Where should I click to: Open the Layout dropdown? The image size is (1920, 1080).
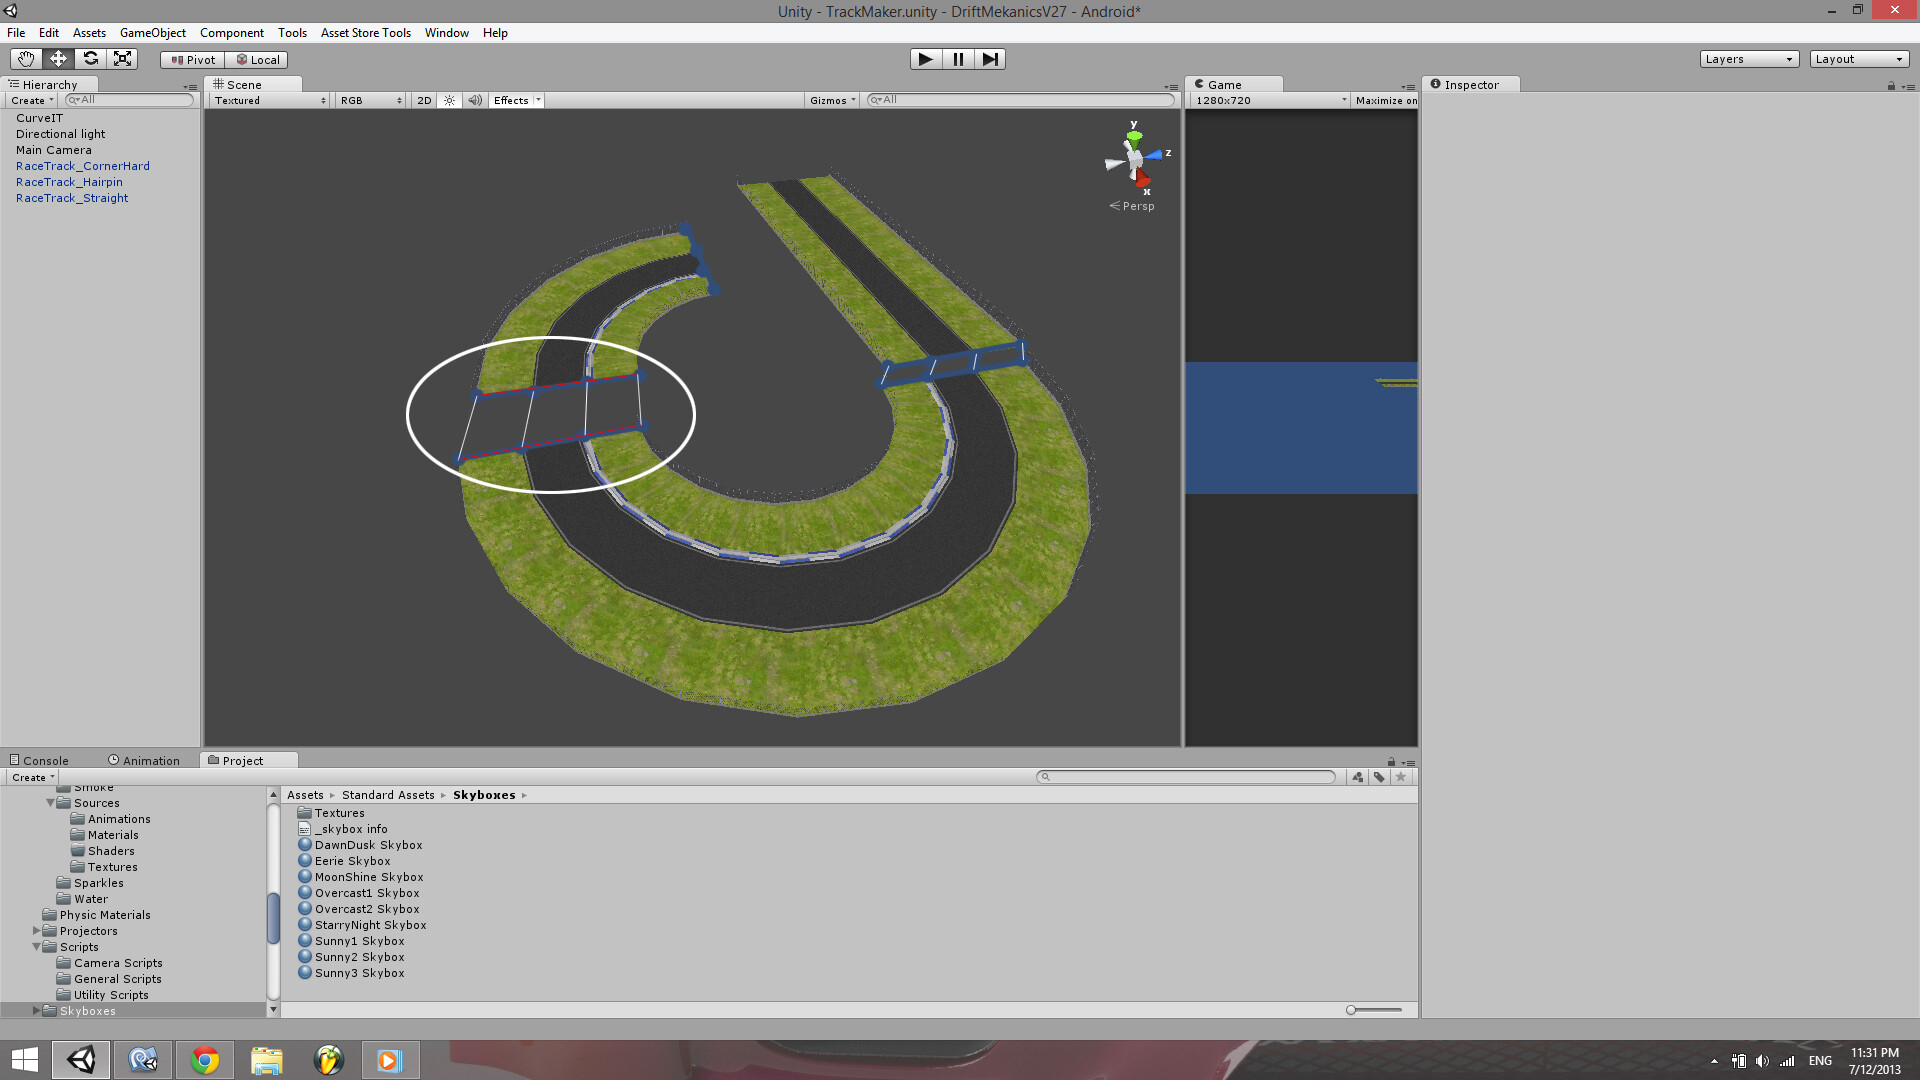point(1858,58)
